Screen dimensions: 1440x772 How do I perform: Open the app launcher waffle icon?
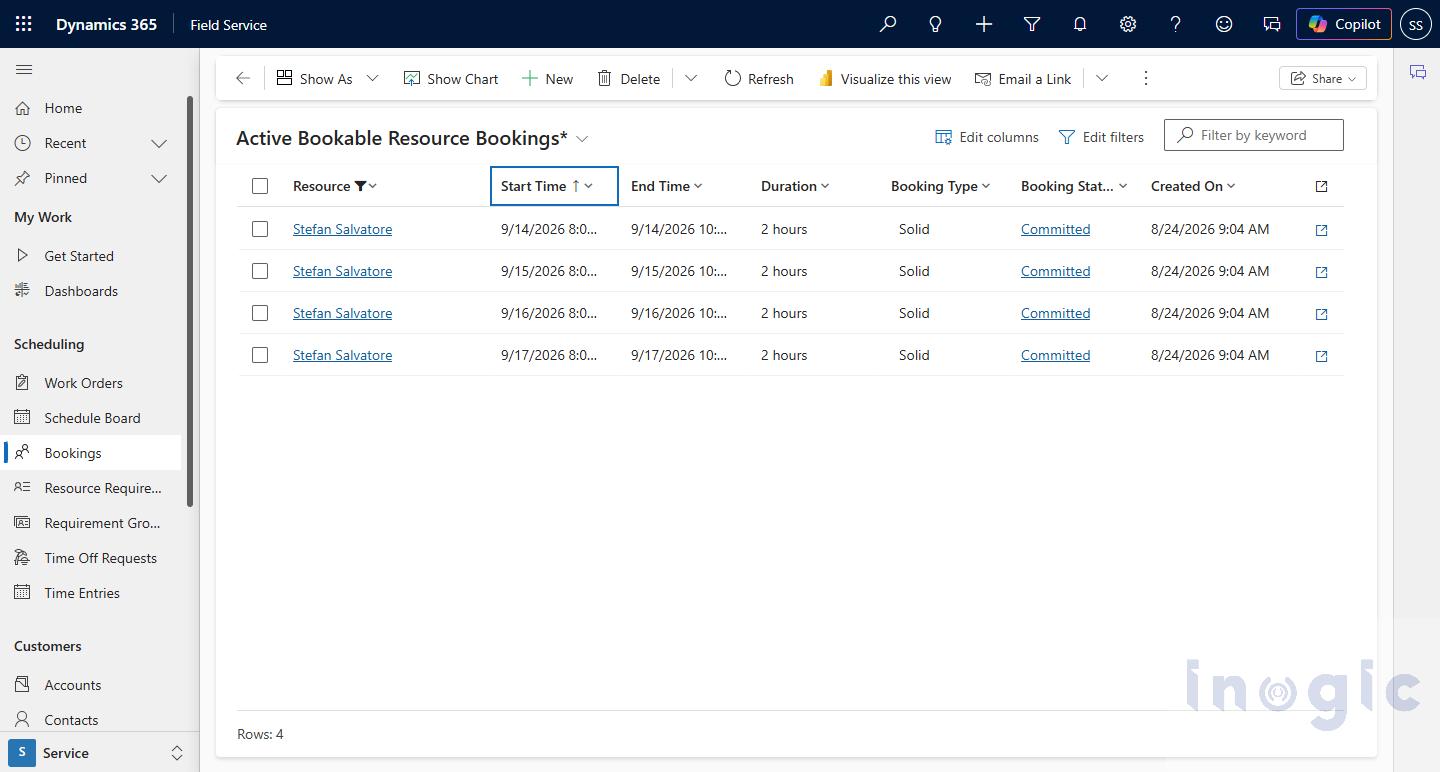24,24
